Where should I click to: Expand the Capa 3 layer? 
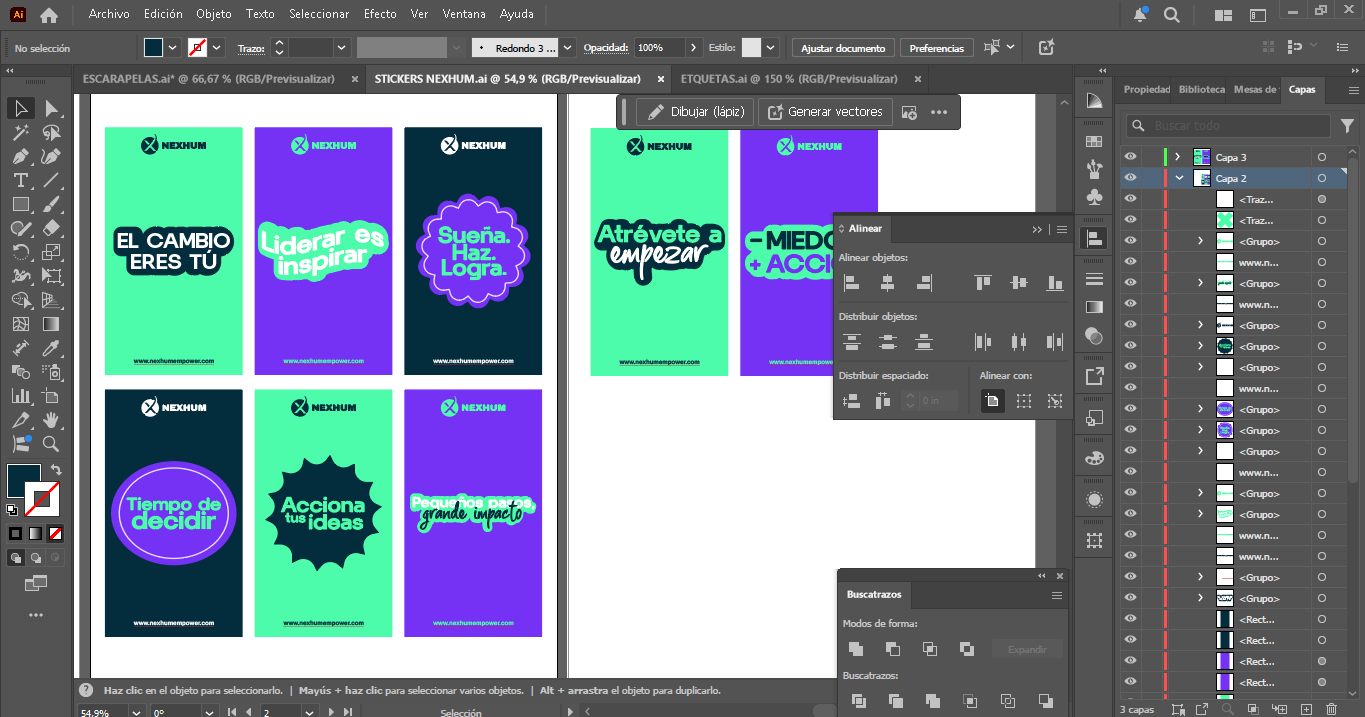pyautogui.click(x=1177, y=157)
